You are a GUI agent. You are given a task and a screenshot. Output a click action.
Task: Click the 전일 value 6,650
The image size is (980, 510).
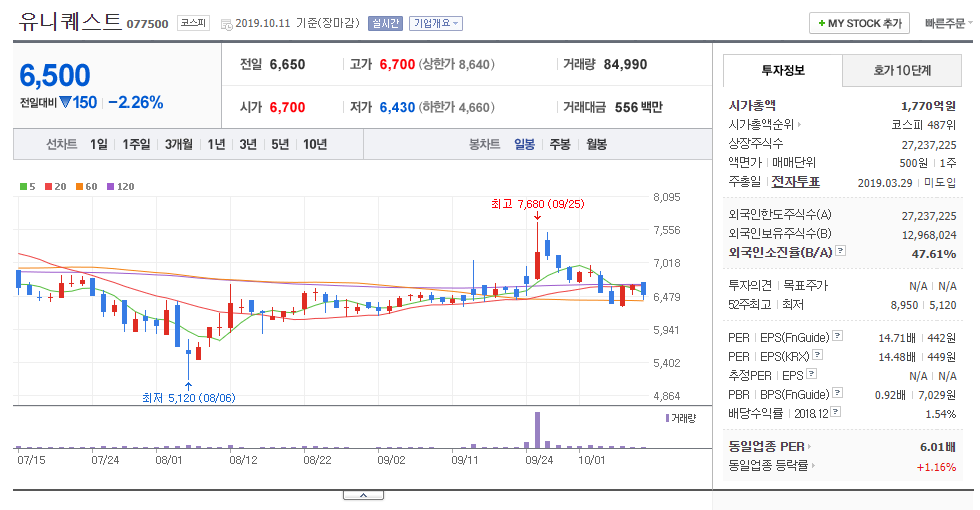(288, 64)
